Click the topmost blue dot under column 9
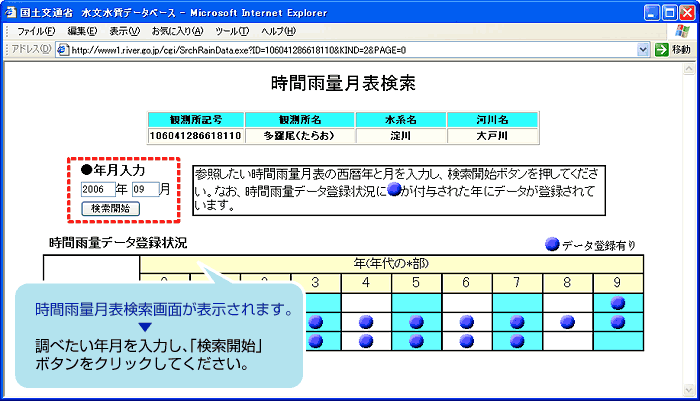Image resolution: width=700 pixels, height=401 pixels. (617, 302)
